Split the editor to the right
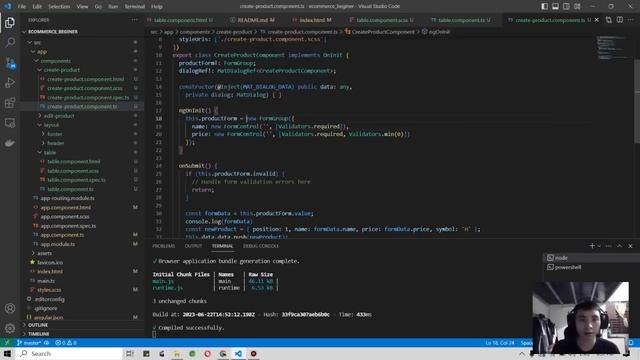 [620, 20]
